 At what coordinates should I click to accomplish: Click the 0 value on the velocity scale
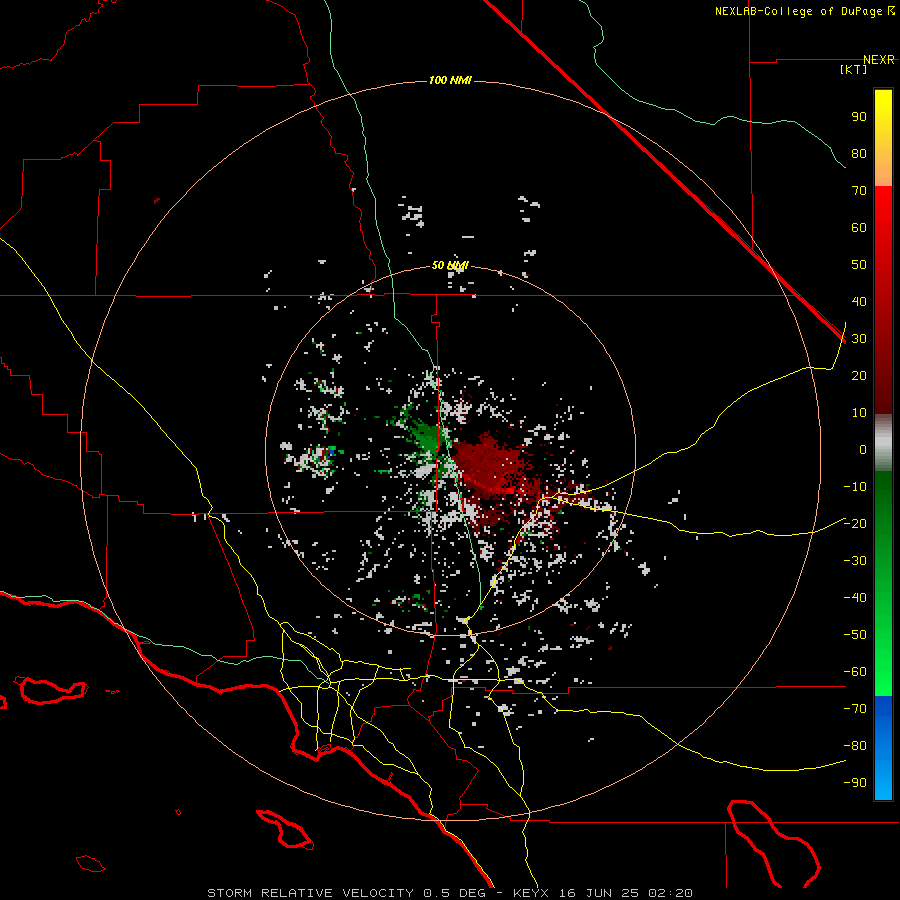pyautogui.click(x=863, y=450)
